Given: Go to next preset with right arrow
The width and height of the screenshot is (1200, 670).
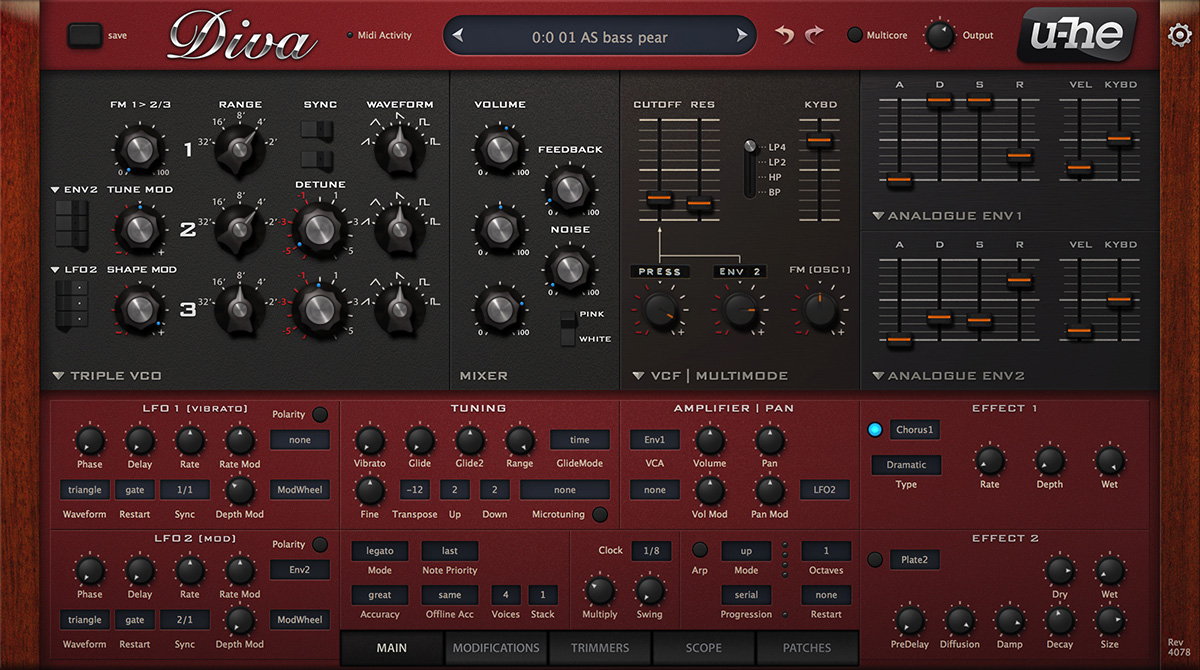Looking at the screenshot, I should pos(742,36).
